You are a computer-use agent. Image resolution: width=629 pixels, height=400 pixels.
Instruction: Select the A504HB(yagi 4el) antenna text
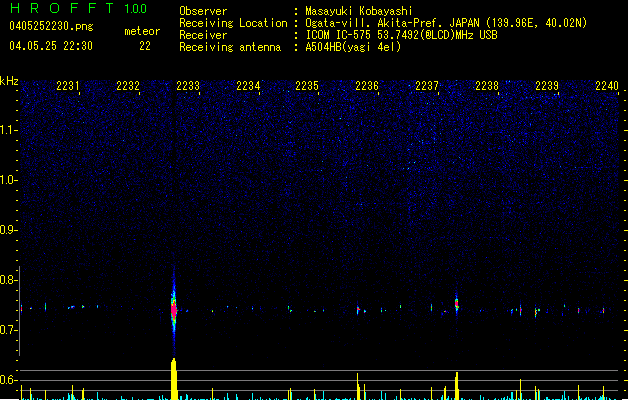coord(353,47)
